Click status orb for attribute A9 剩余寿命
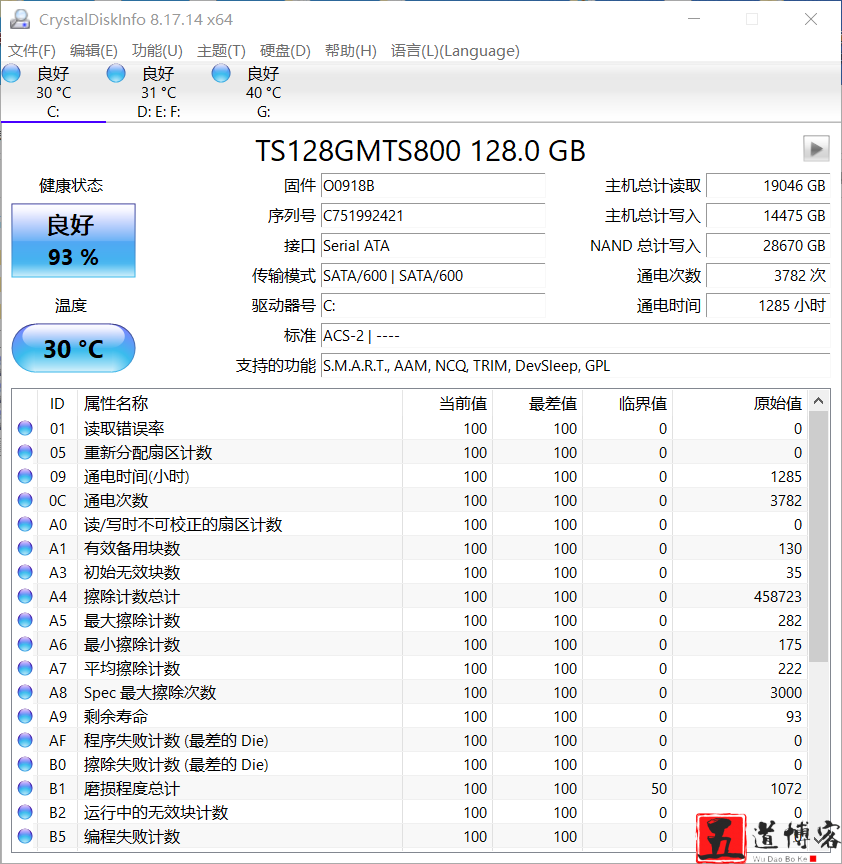 [25, 716]
